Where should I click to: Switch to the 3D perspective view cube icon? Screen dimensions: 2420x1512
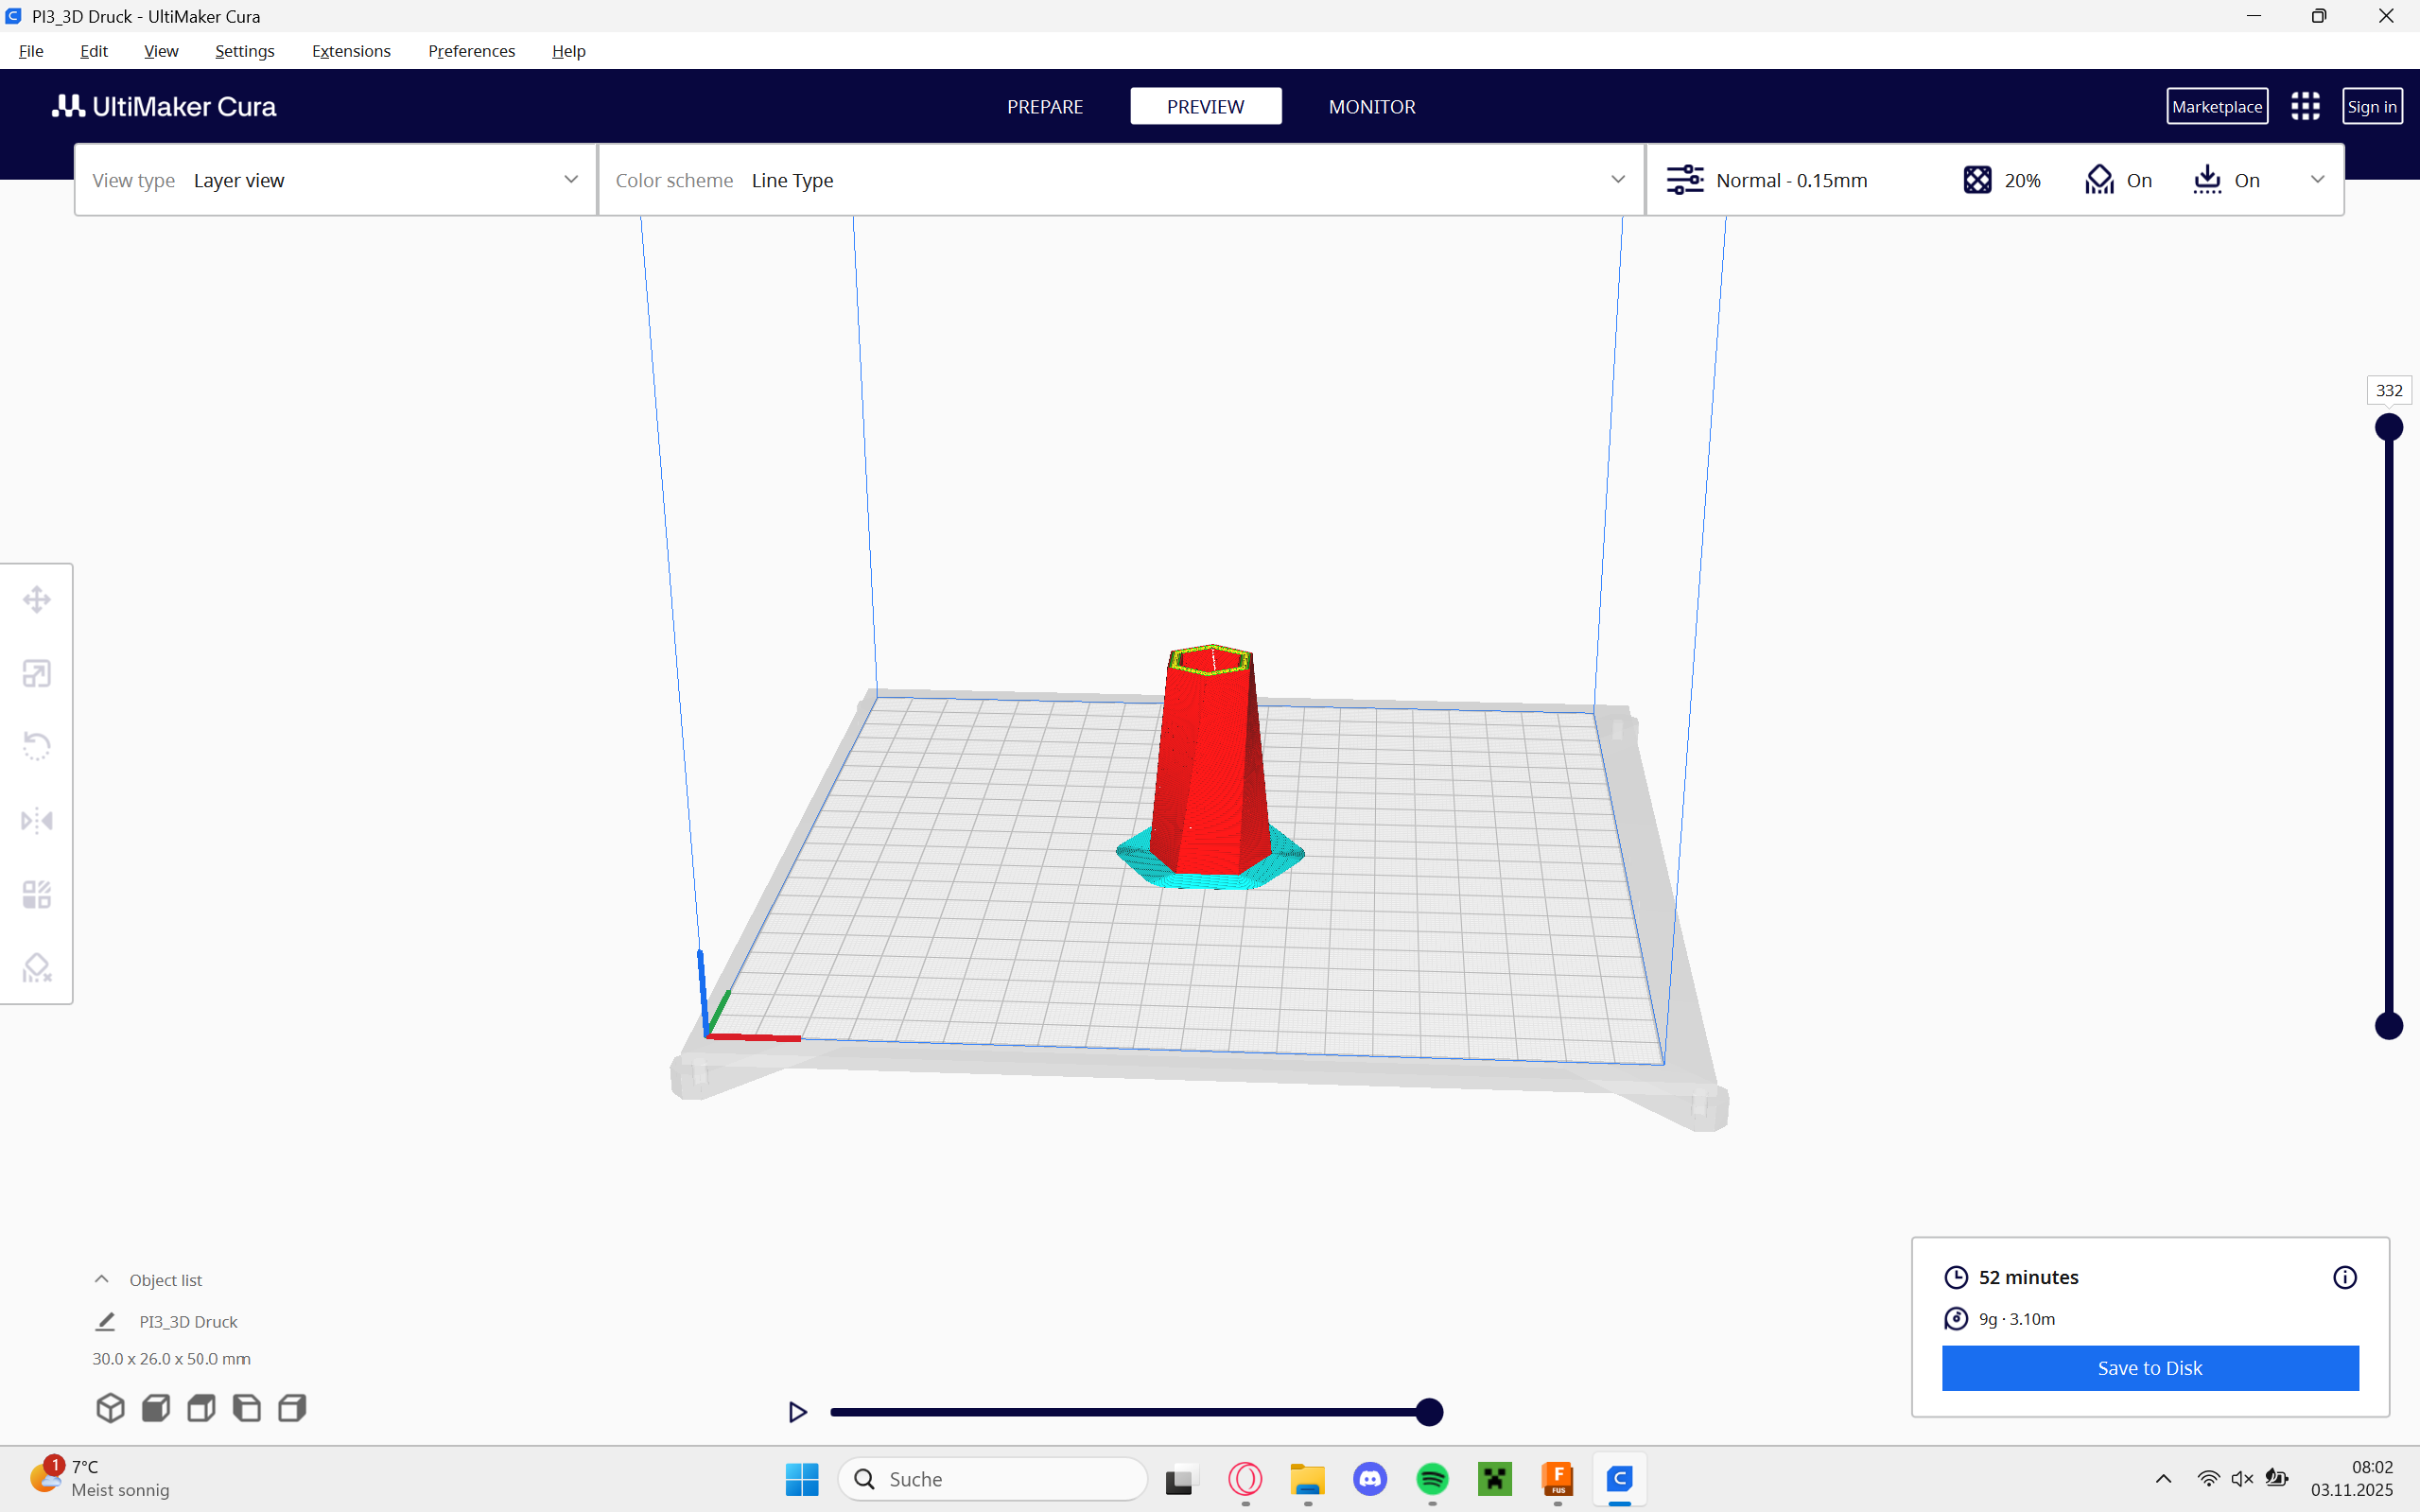coord(110,1408)
